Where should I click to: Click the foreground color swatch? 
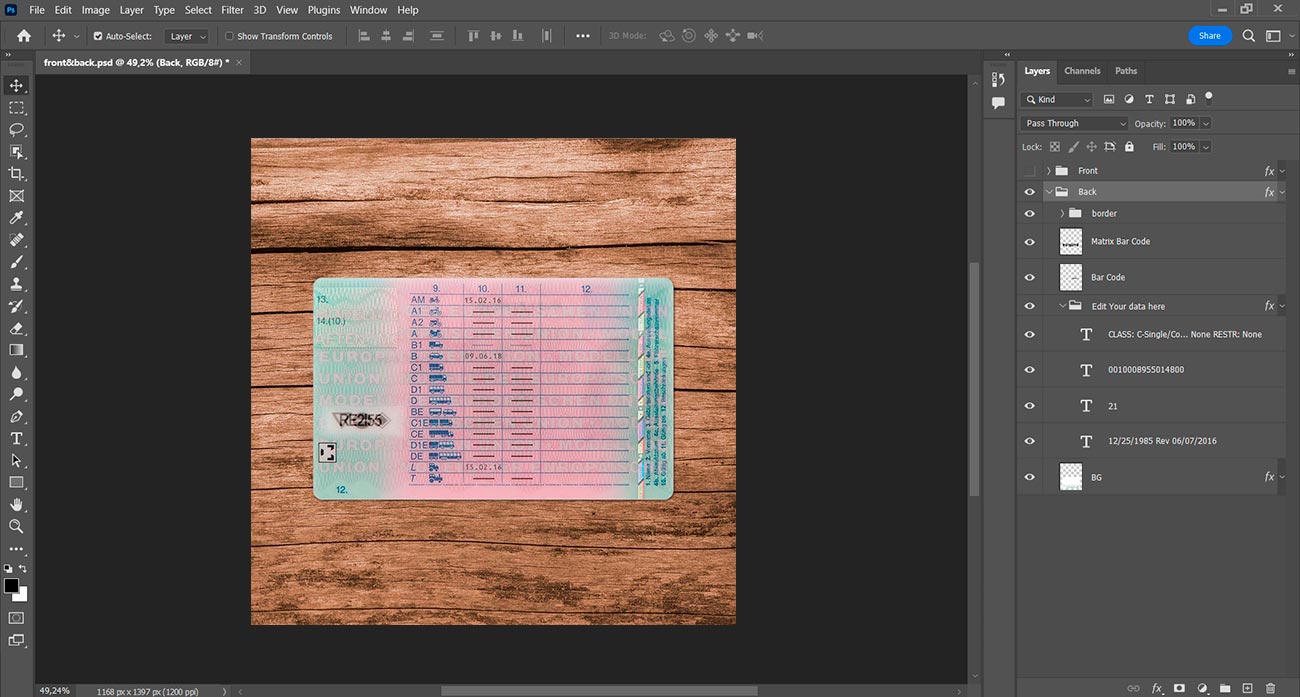click(11, 586)
